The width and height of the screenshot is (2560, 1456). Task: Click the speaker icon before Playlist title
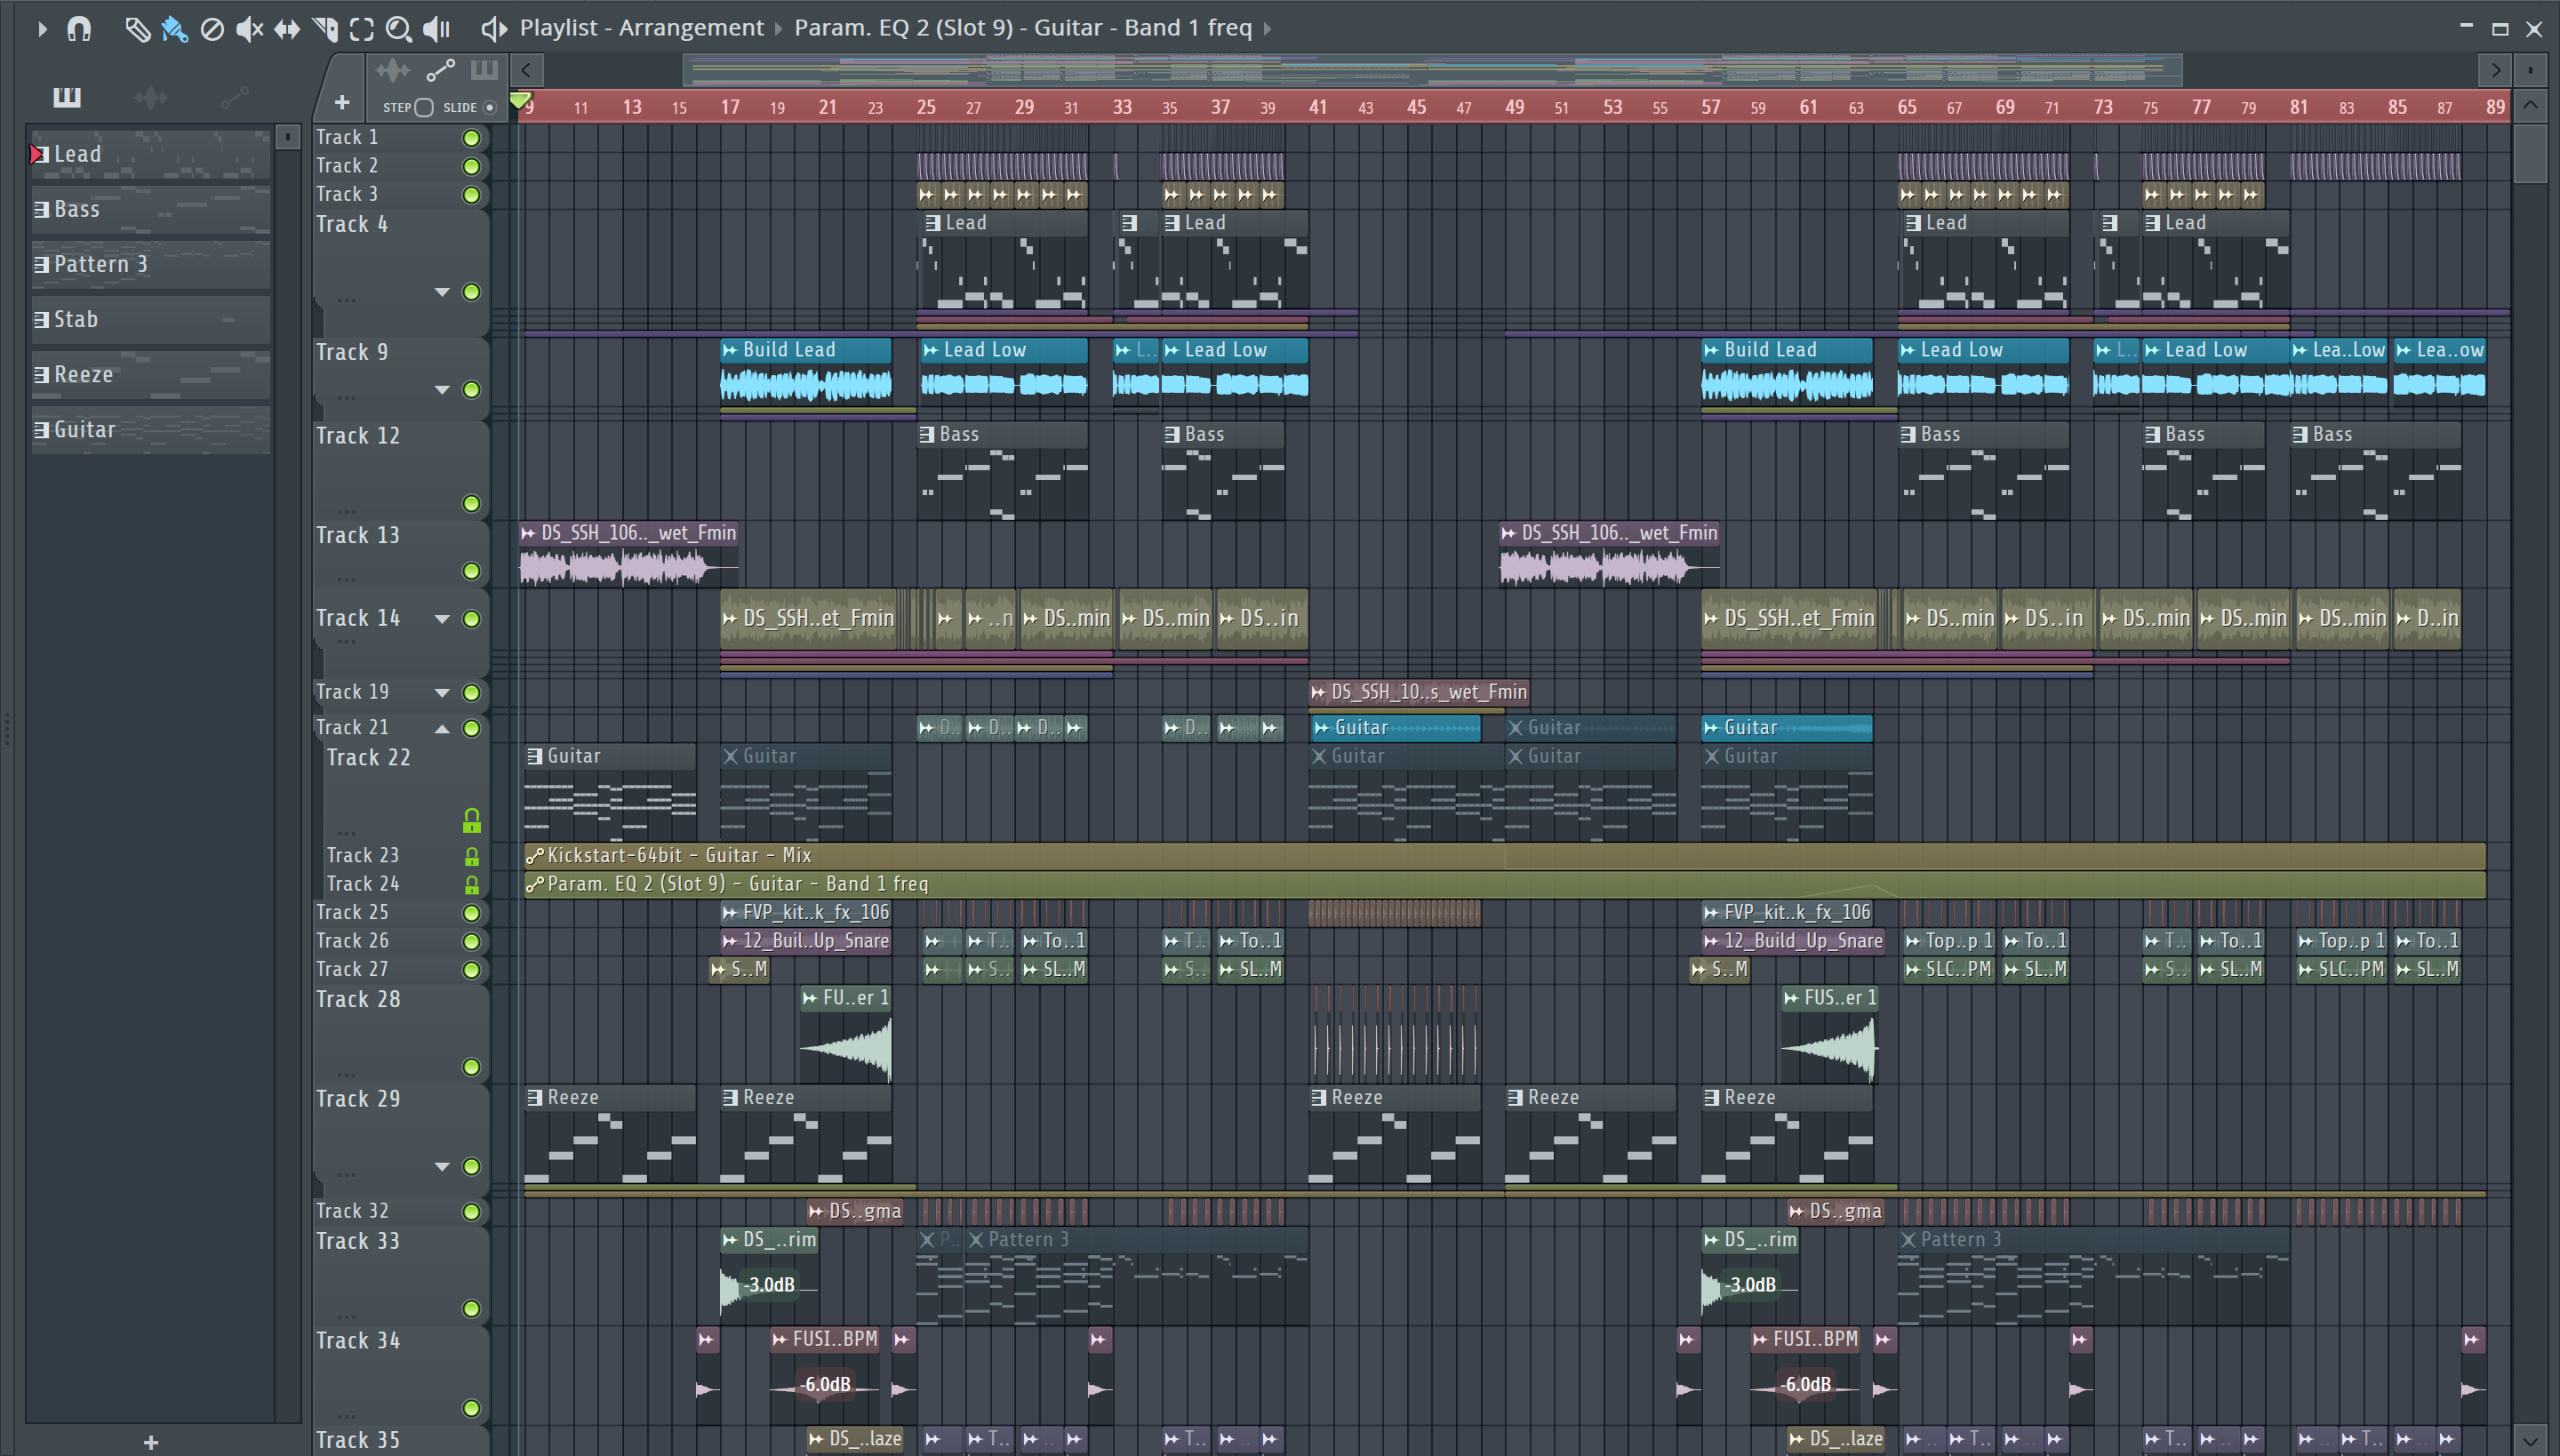point(493,29)
